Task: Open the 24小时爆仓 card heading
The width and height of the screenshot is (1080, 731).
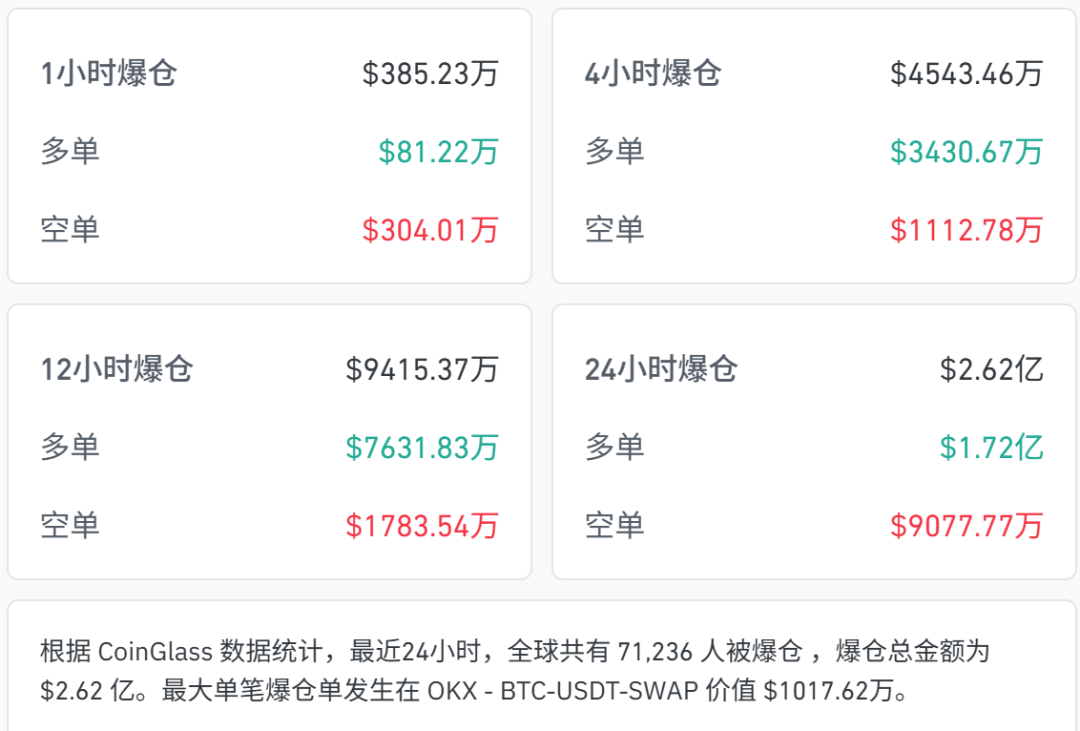Action: pyautogui.click(x=661, y=369)
